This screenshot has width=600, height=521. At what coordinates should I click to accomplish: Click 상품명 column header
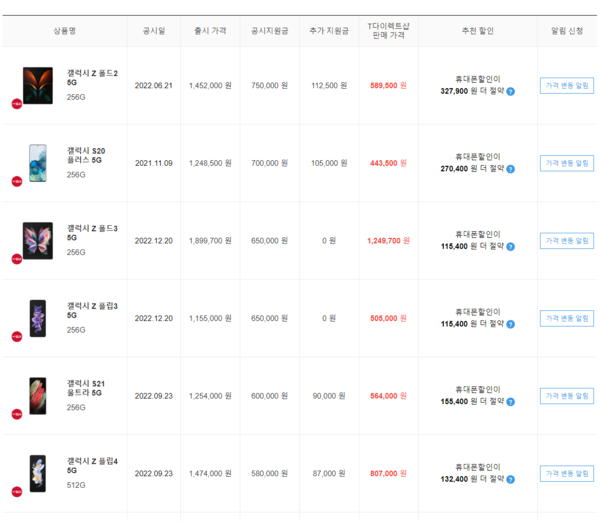[x=65, y=31]
